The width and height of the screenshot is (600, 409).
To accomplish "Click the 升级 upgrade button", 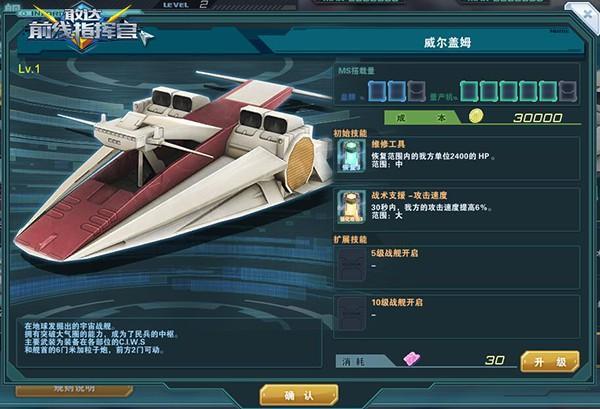I will pos(550,362).
